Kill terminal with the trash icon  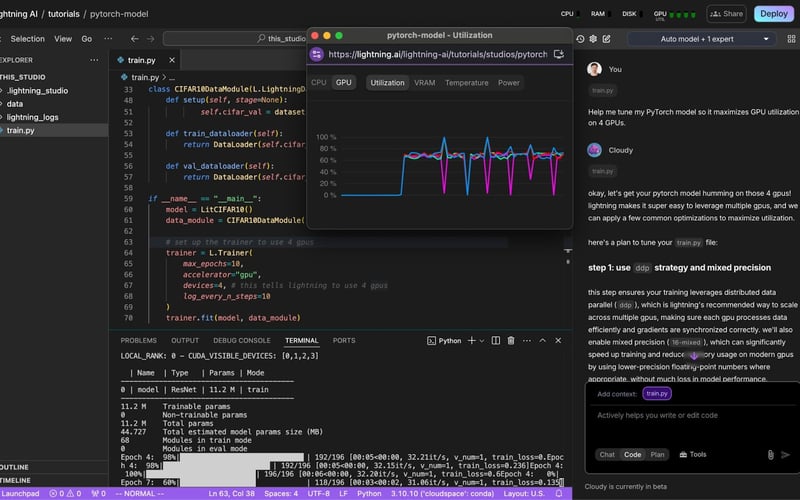[511, 340]
